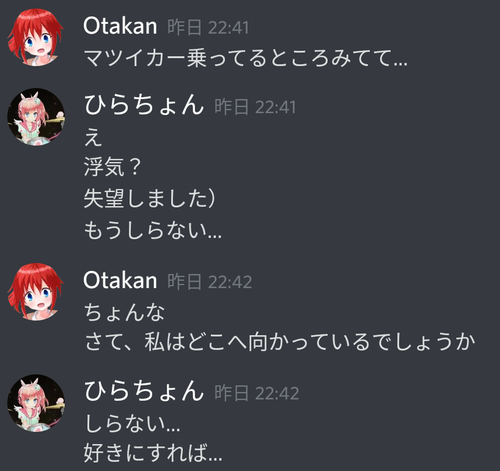The image size is (500, 471).
Task: Click the Otakan username at 22:42
Action: coord(120,280)
